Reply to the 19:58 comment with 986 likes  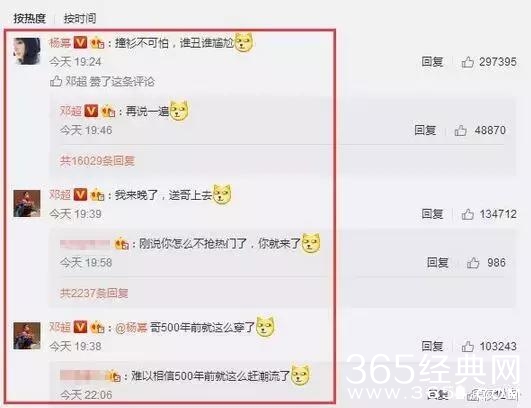(438, 263)
